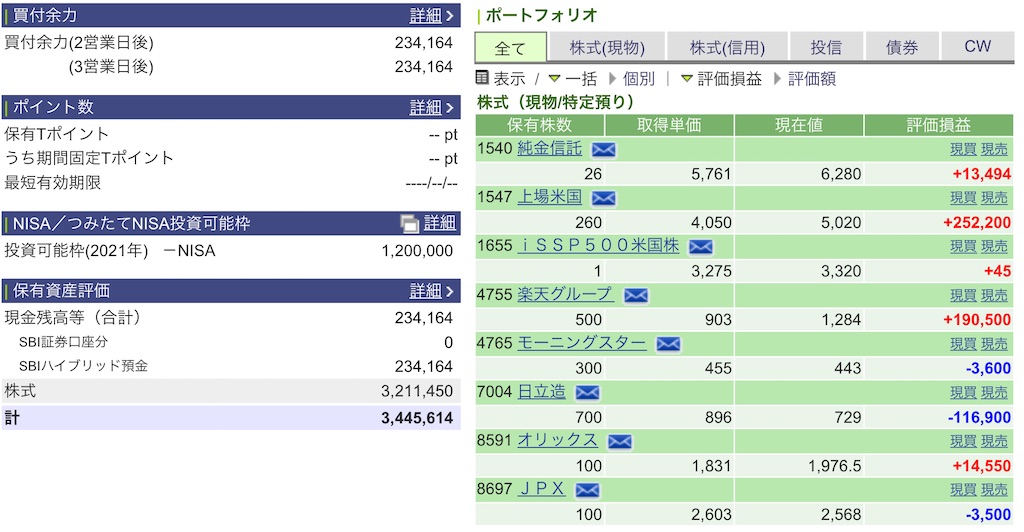Click 現買 for 楽天グループ
1024x532 pixels.
click(963, 295)
